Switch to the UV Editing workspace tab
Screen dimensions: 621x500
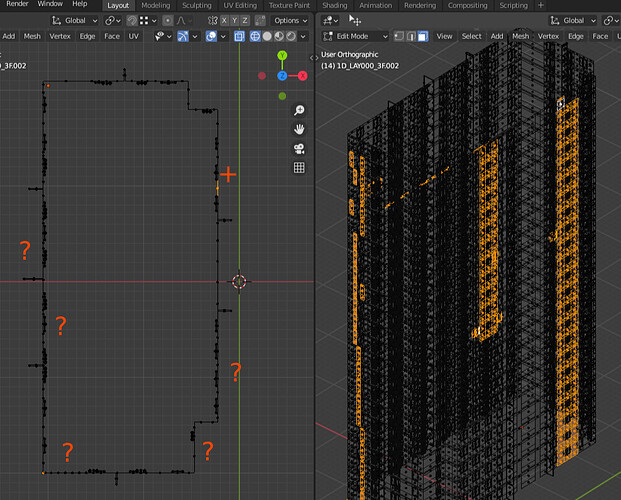point(240,6)
